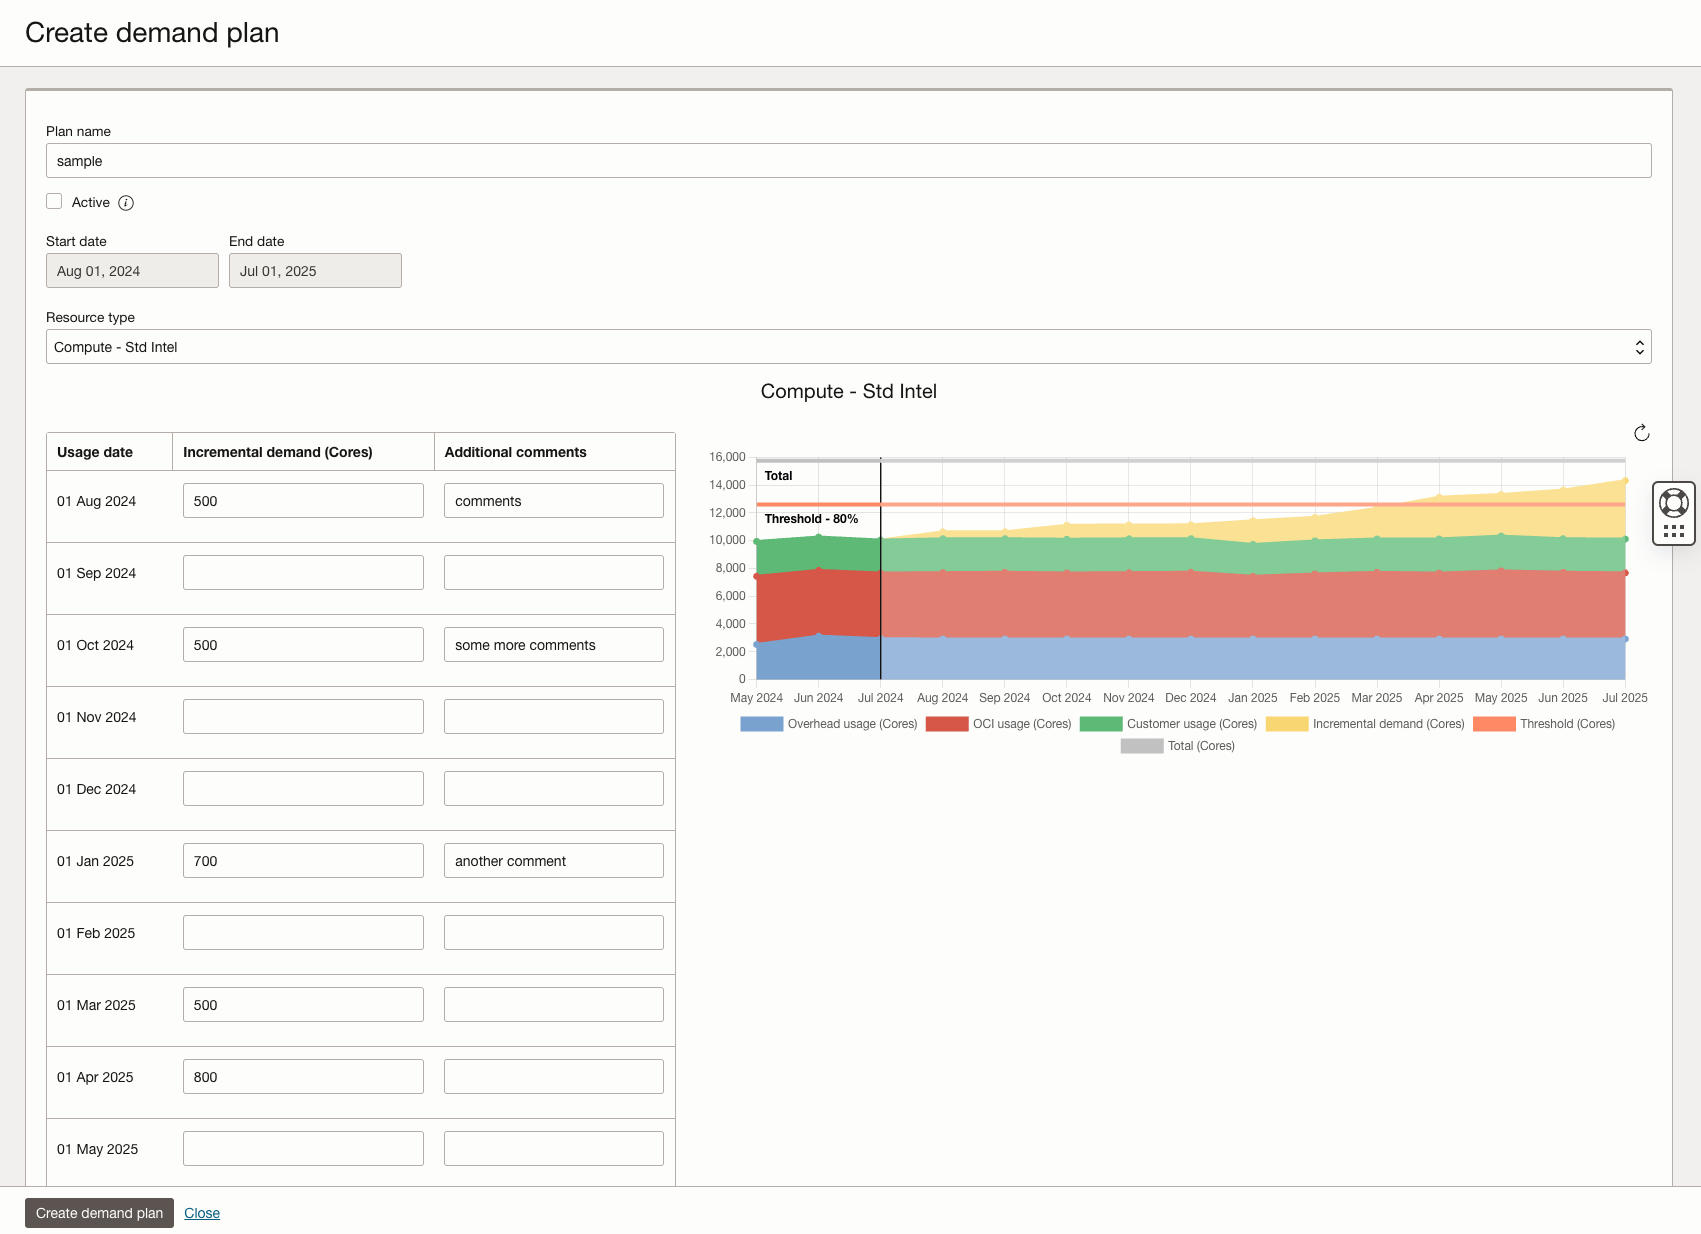Click the demand field with 800 for 01 Apr 2025
Screen dimensions: 1701x1234
[x=302, y=1076]
